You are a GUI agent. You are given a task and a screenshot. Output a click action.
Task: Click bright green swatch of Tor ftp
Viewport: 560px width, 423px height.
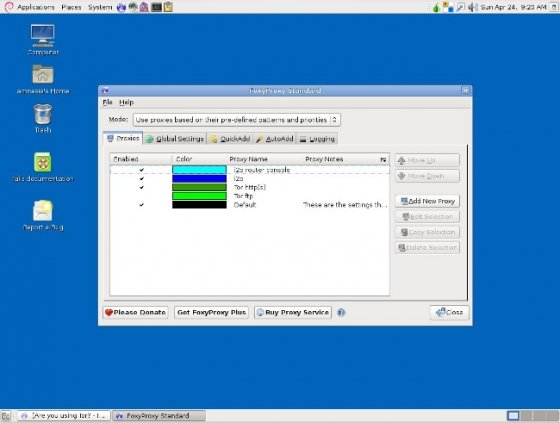coord(199,196)
